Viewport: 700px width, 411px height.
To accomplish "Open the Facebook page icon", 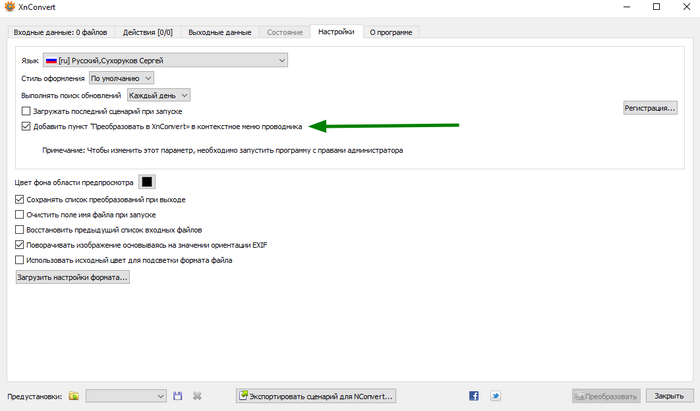I will tap(474, 396).
